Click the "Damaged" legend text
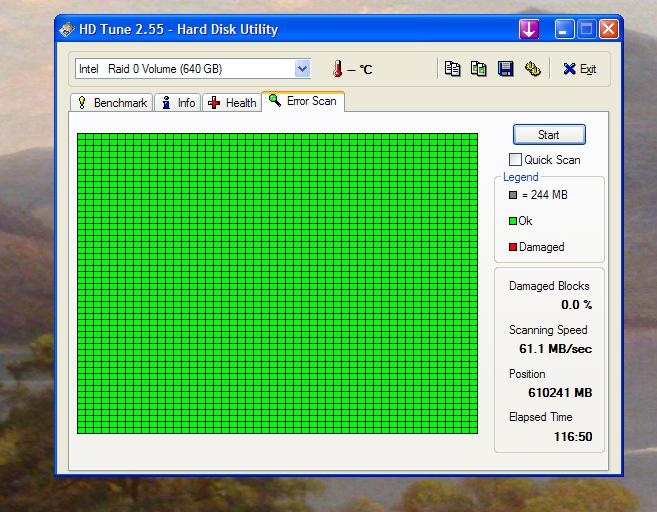 tap(541, 247)
